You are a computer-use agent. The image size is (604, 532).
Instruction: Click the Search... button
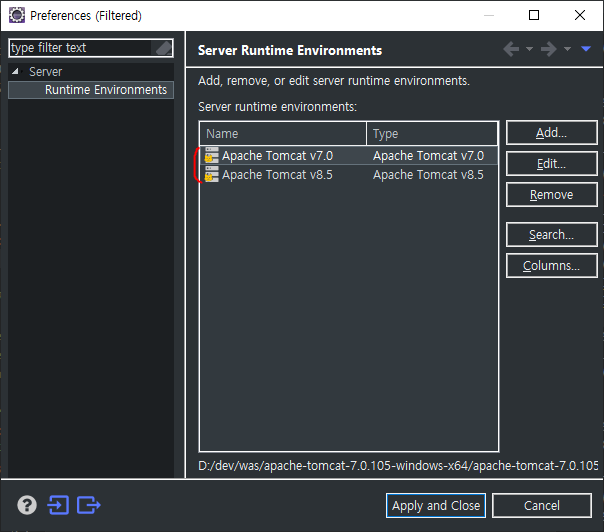click(x=552, y=235)
